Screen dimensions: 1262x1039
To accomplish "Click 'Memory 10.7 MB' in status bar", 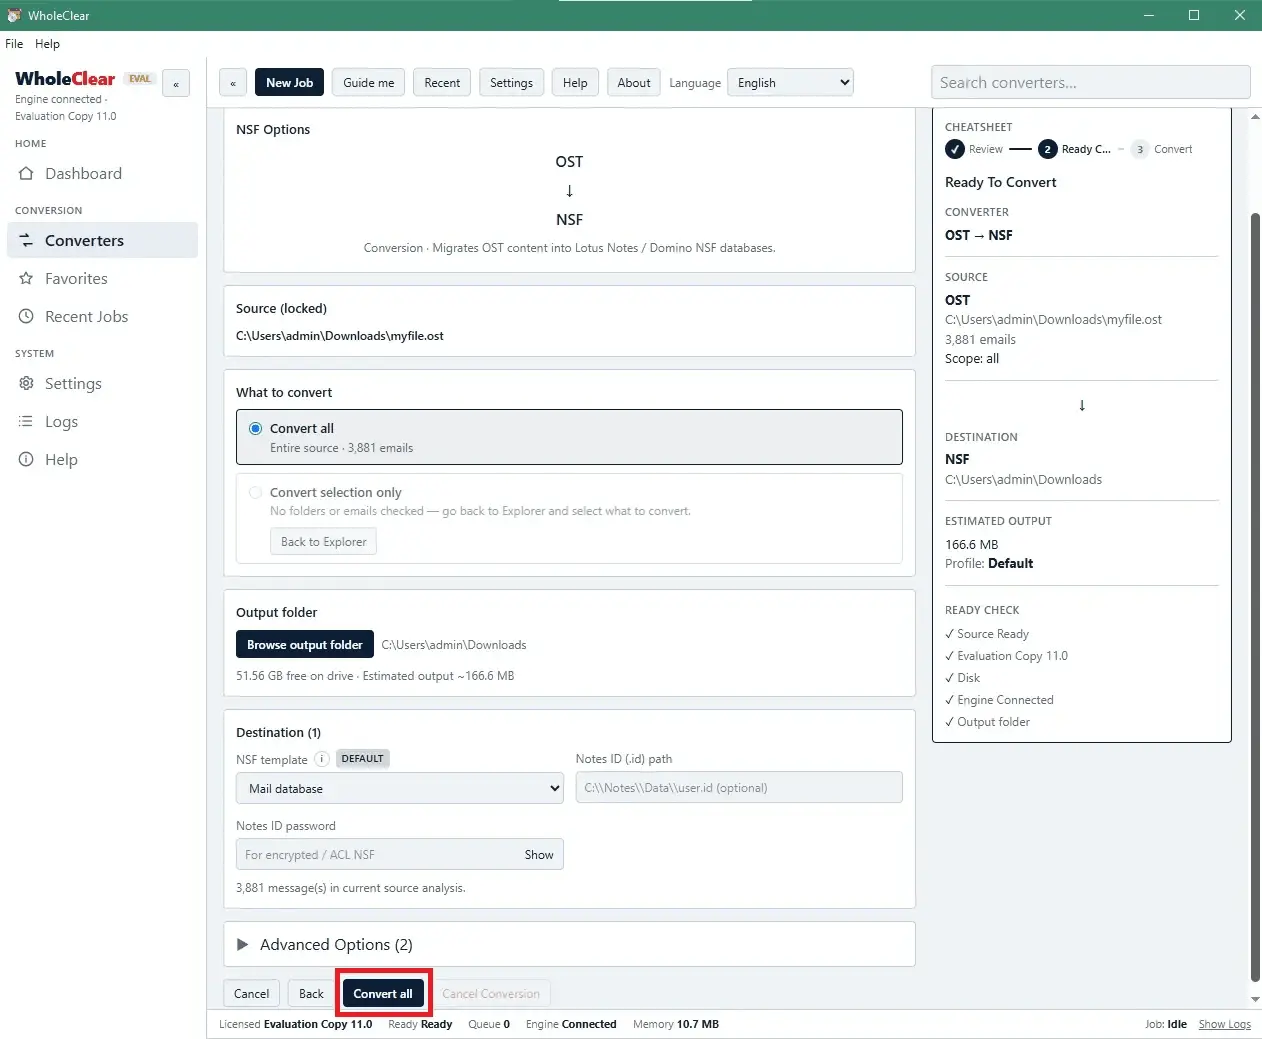I will click(x=676, y=1024).
